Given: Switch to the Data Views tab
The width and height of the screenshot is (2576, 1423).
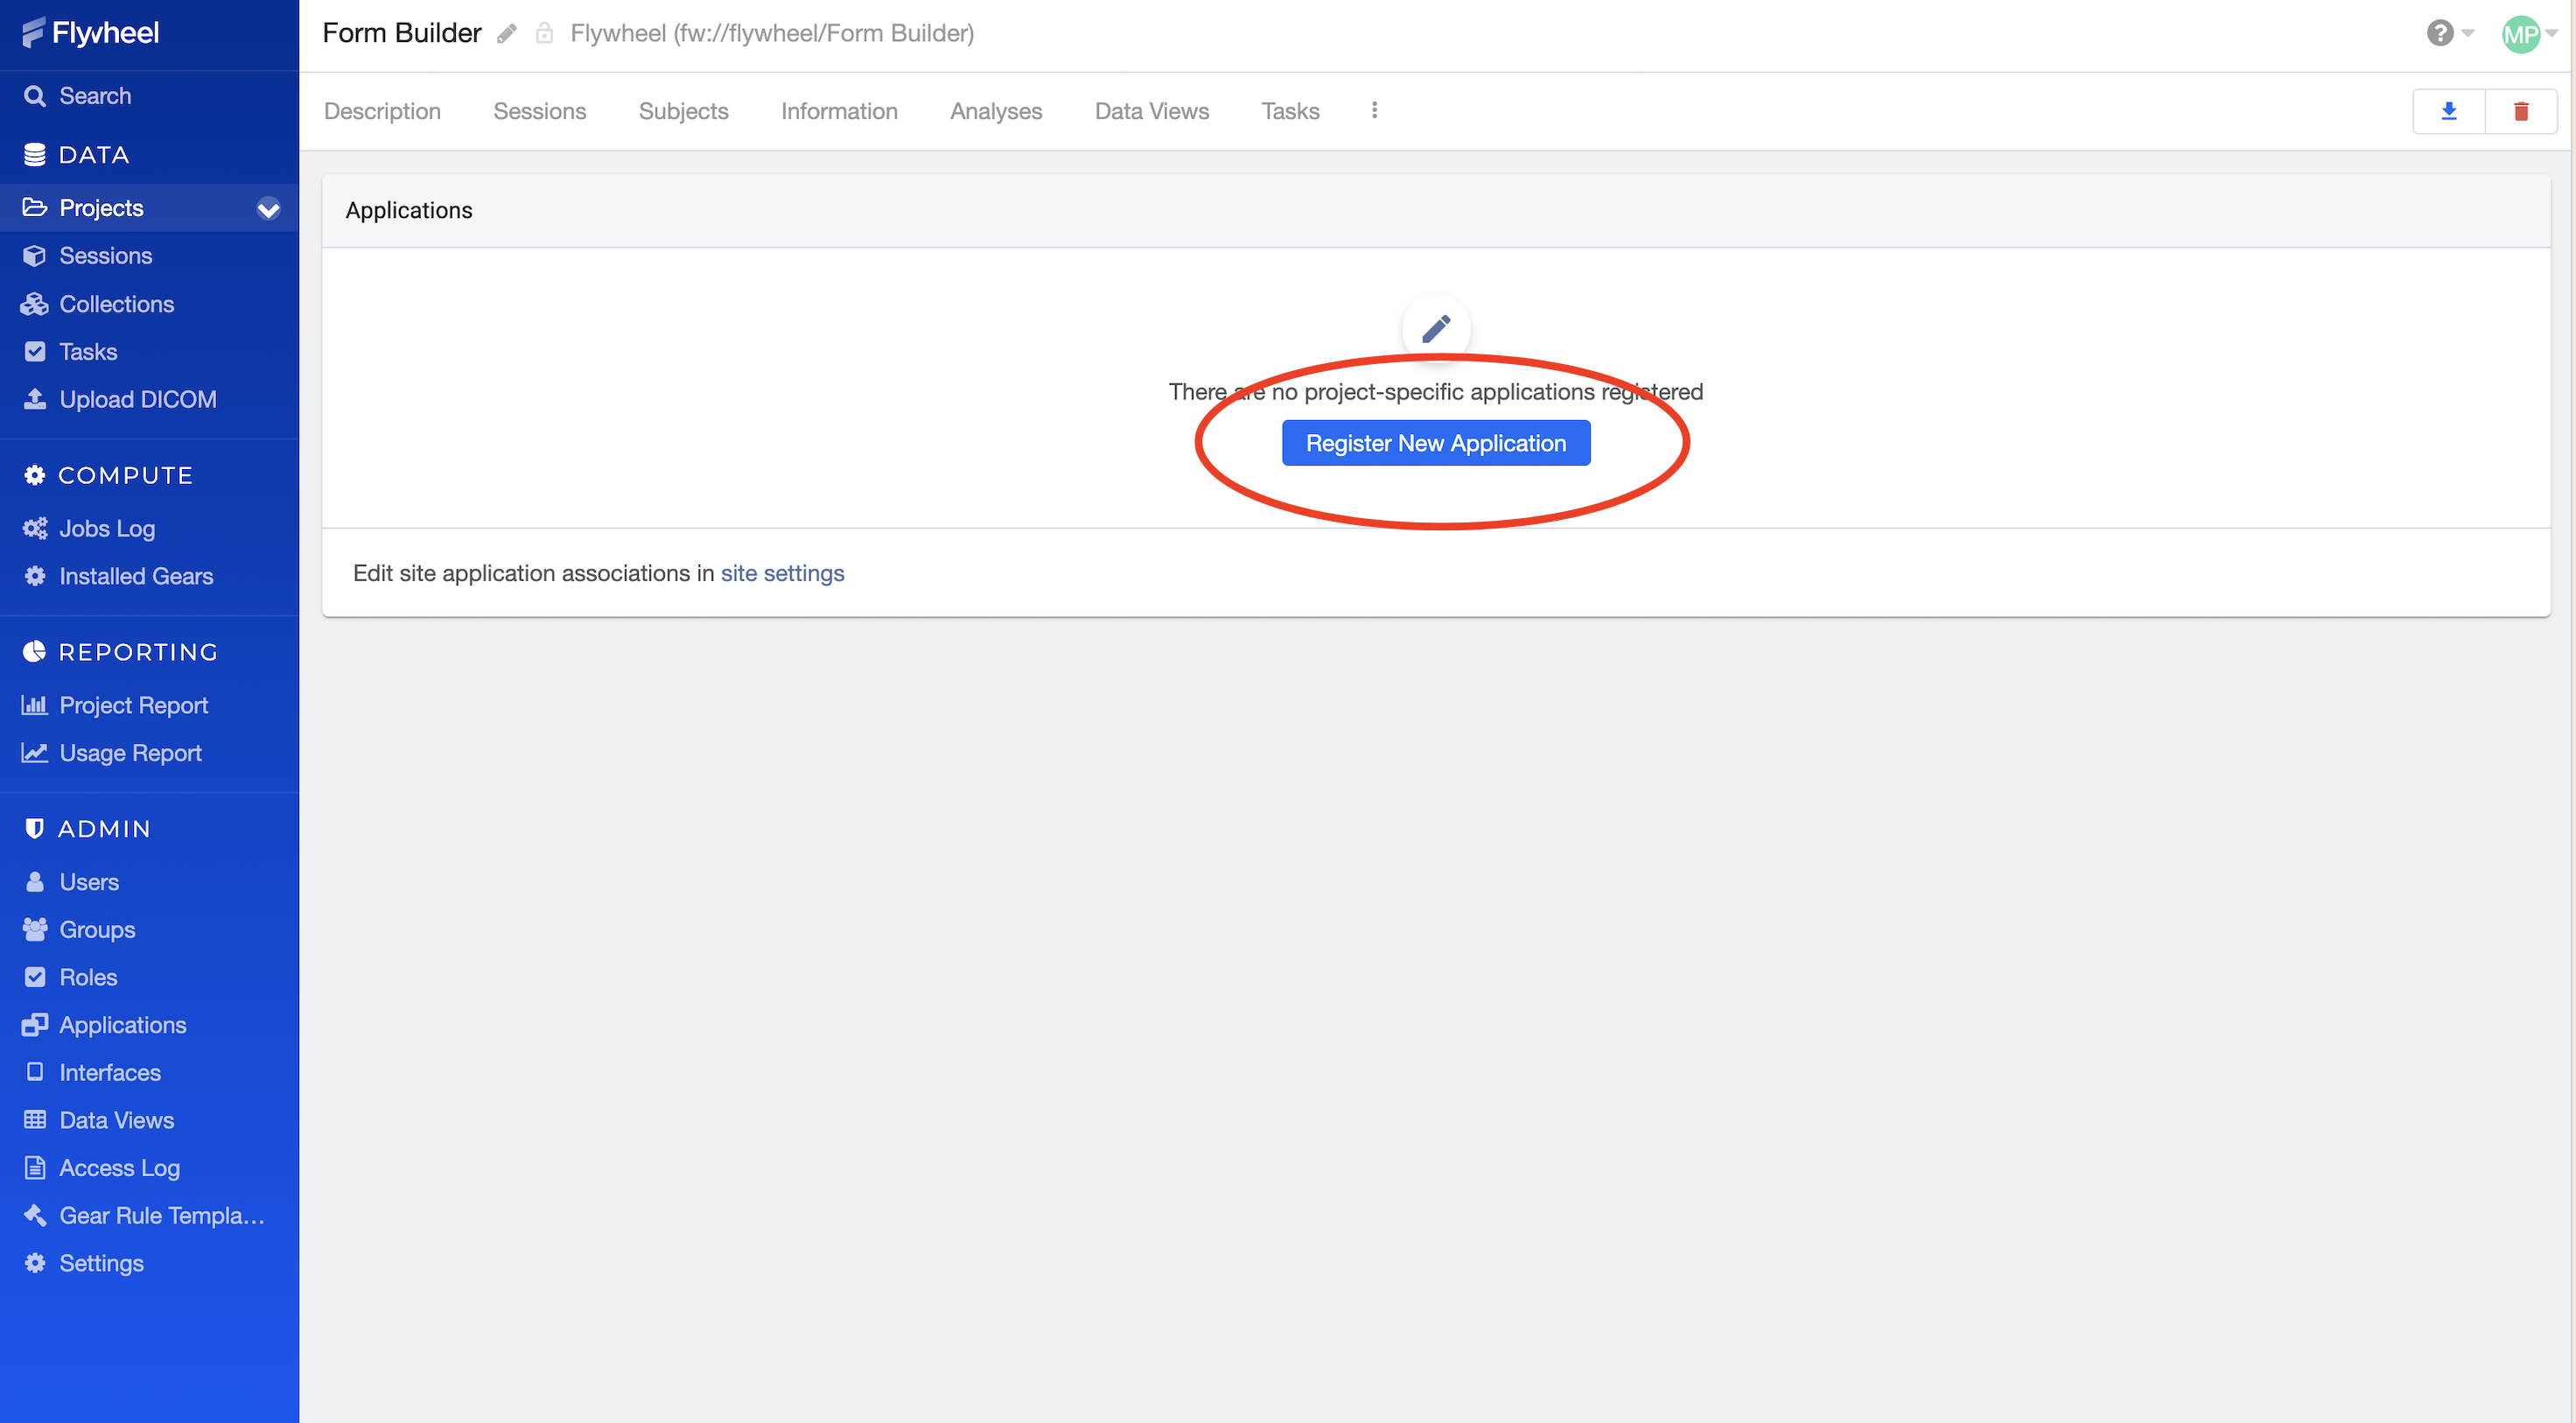Looking at the screenshot, I should (x=1152, y=111).
